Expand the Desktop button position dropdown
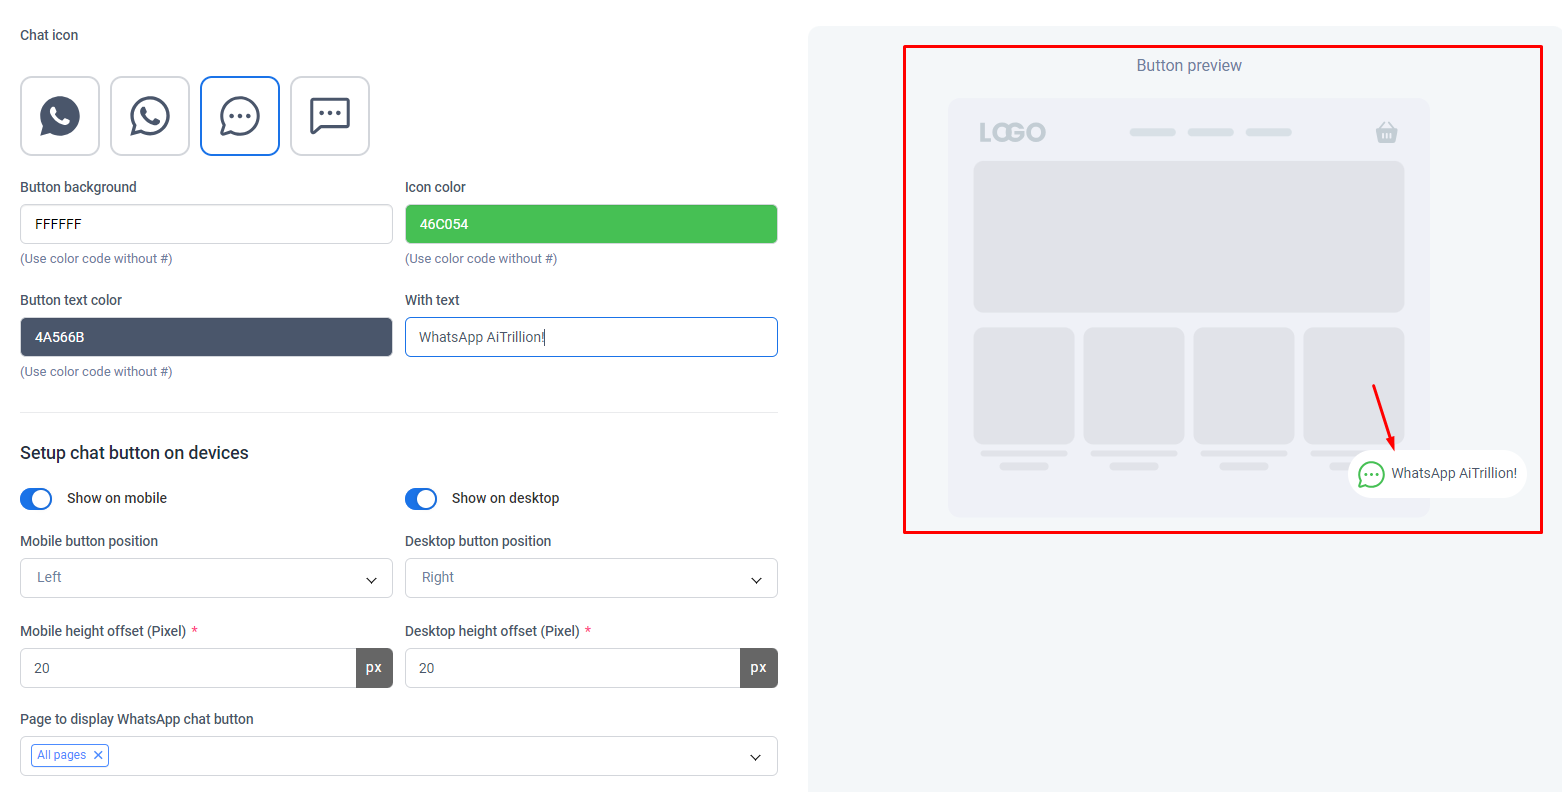The height and width of the screenshot is (792, 1562). (591, 578)
